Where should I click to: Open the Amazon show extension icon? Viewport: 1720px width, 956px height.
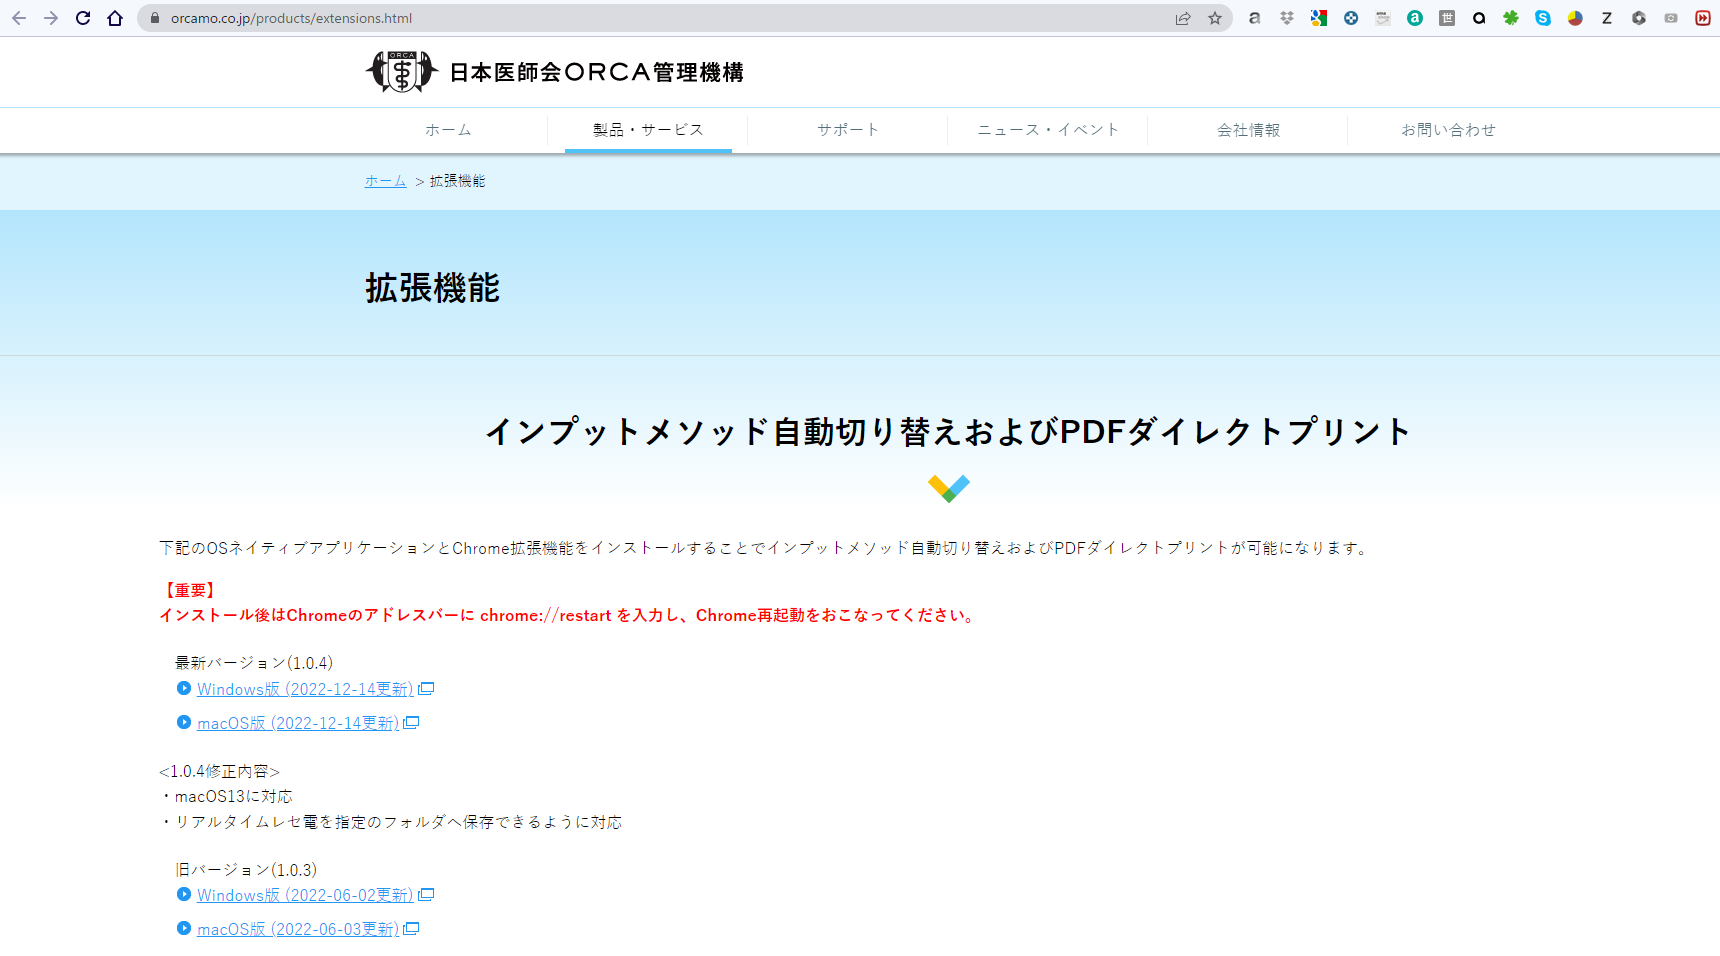click(1383, 18)
